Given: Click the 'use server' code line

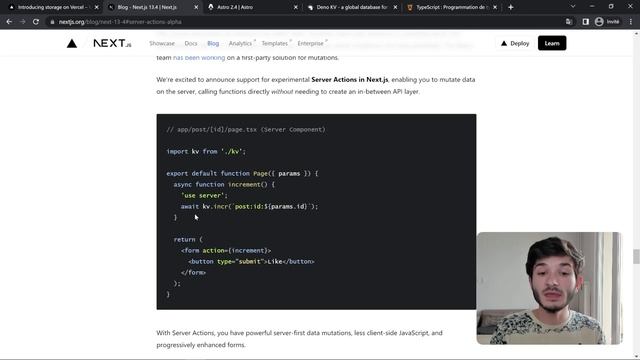Looking at the screenshot, I should click(204, 196).
